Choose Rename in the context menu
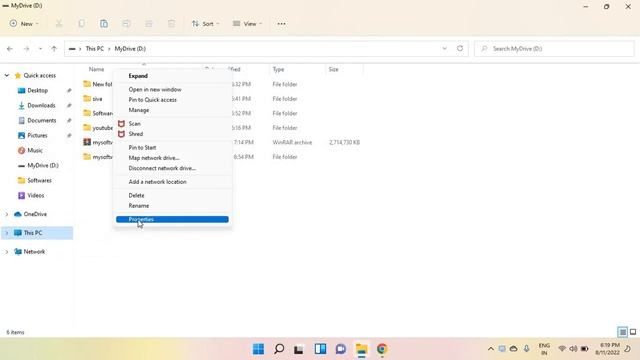This screenshot has height=360, width=640. tap(172, 206)
